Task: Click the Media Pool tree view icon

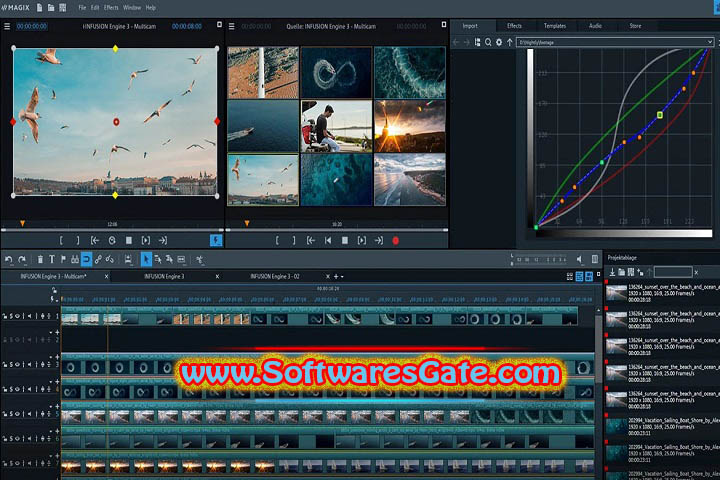Action: click(x=478, y=42)
